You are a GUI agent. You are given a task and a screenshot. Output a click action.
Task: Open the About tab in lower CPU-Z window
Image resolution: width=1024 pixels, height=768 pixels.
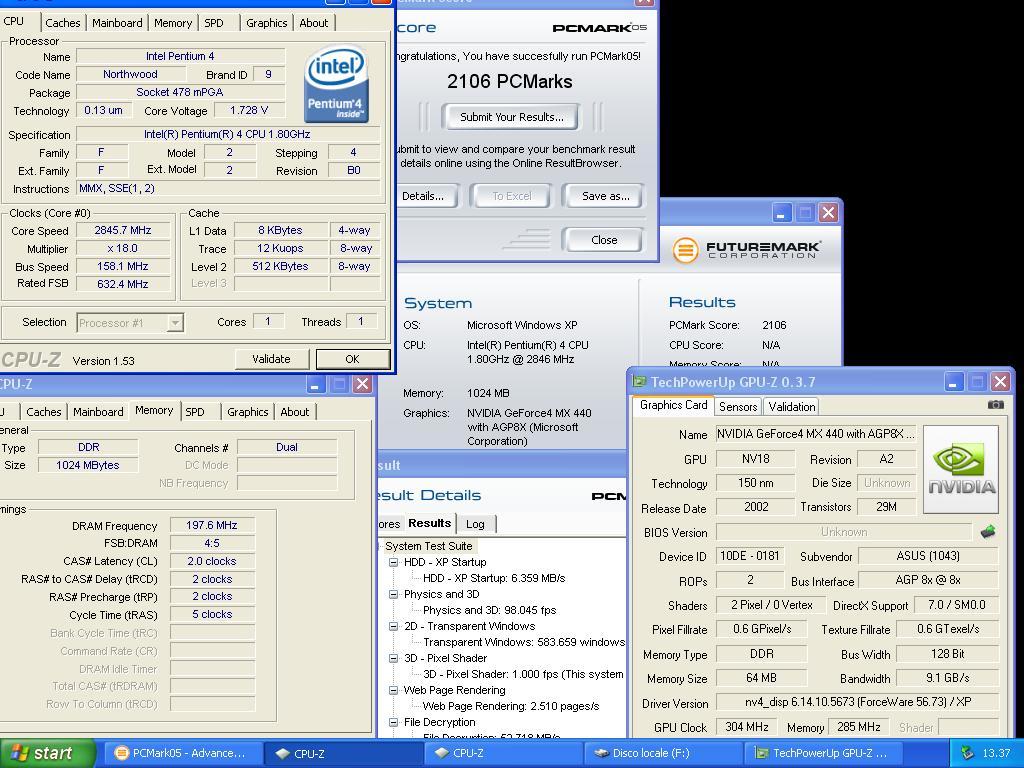click(295, 412)
